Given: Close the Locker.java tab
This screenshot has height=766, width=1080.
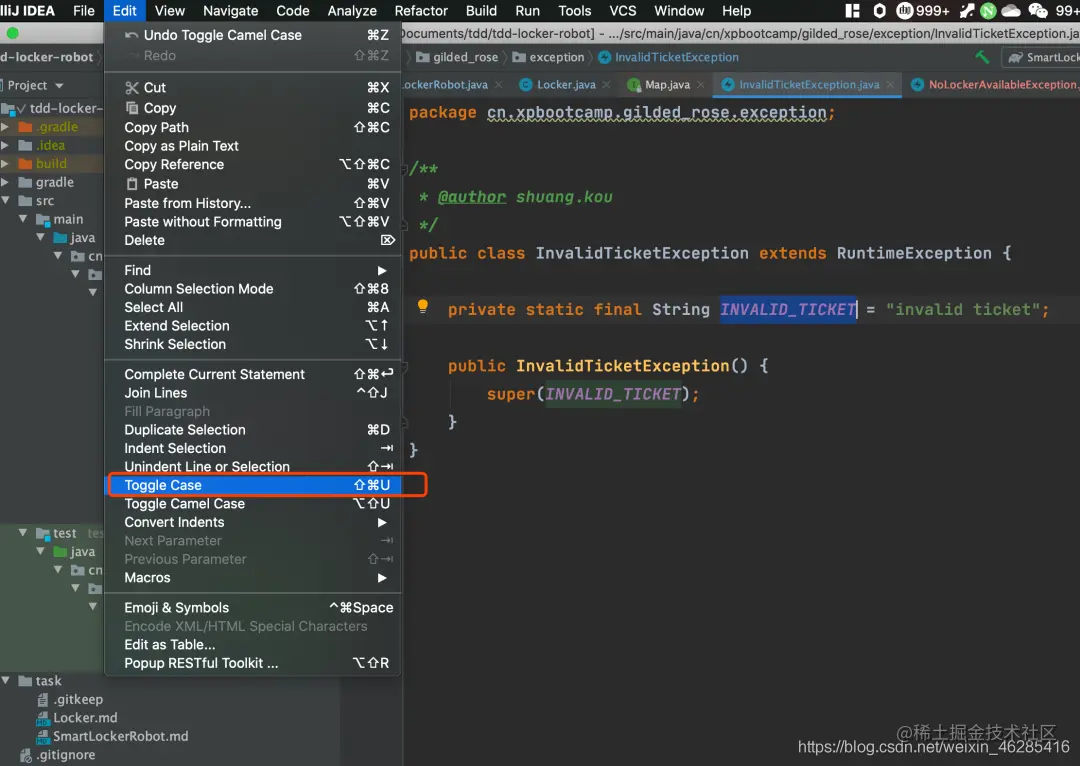Looking at the screenshot, I should pyautogui.click(x=606, y=84).
